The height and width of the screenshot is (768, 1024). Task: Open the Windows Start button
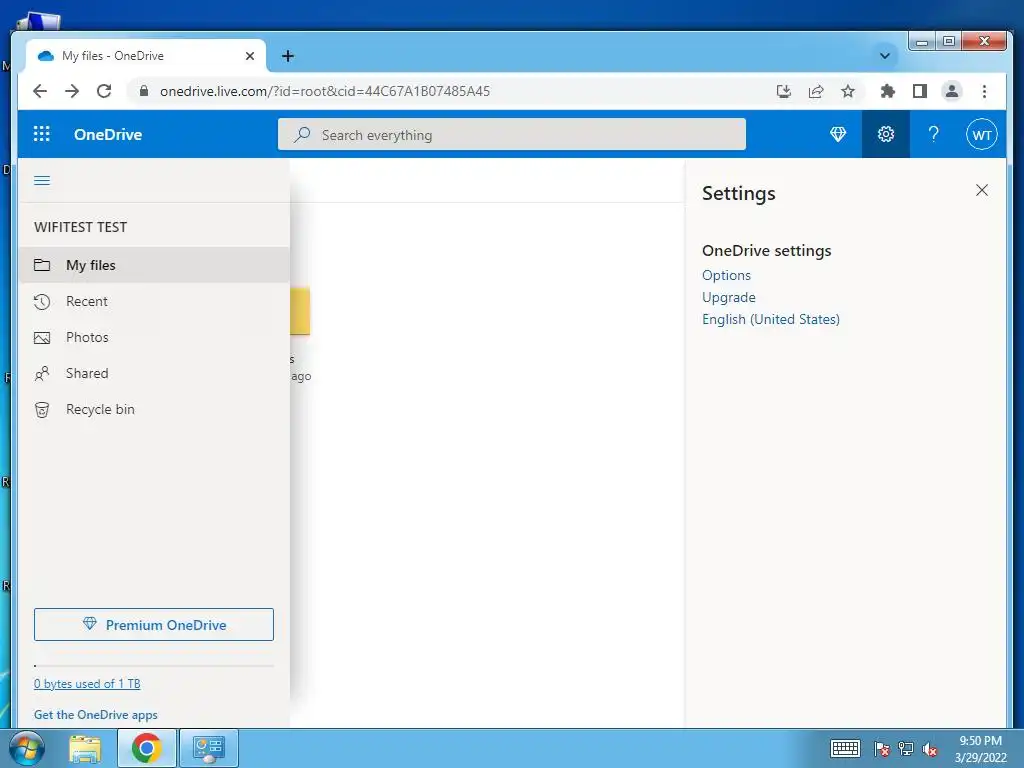coord(27,748)
